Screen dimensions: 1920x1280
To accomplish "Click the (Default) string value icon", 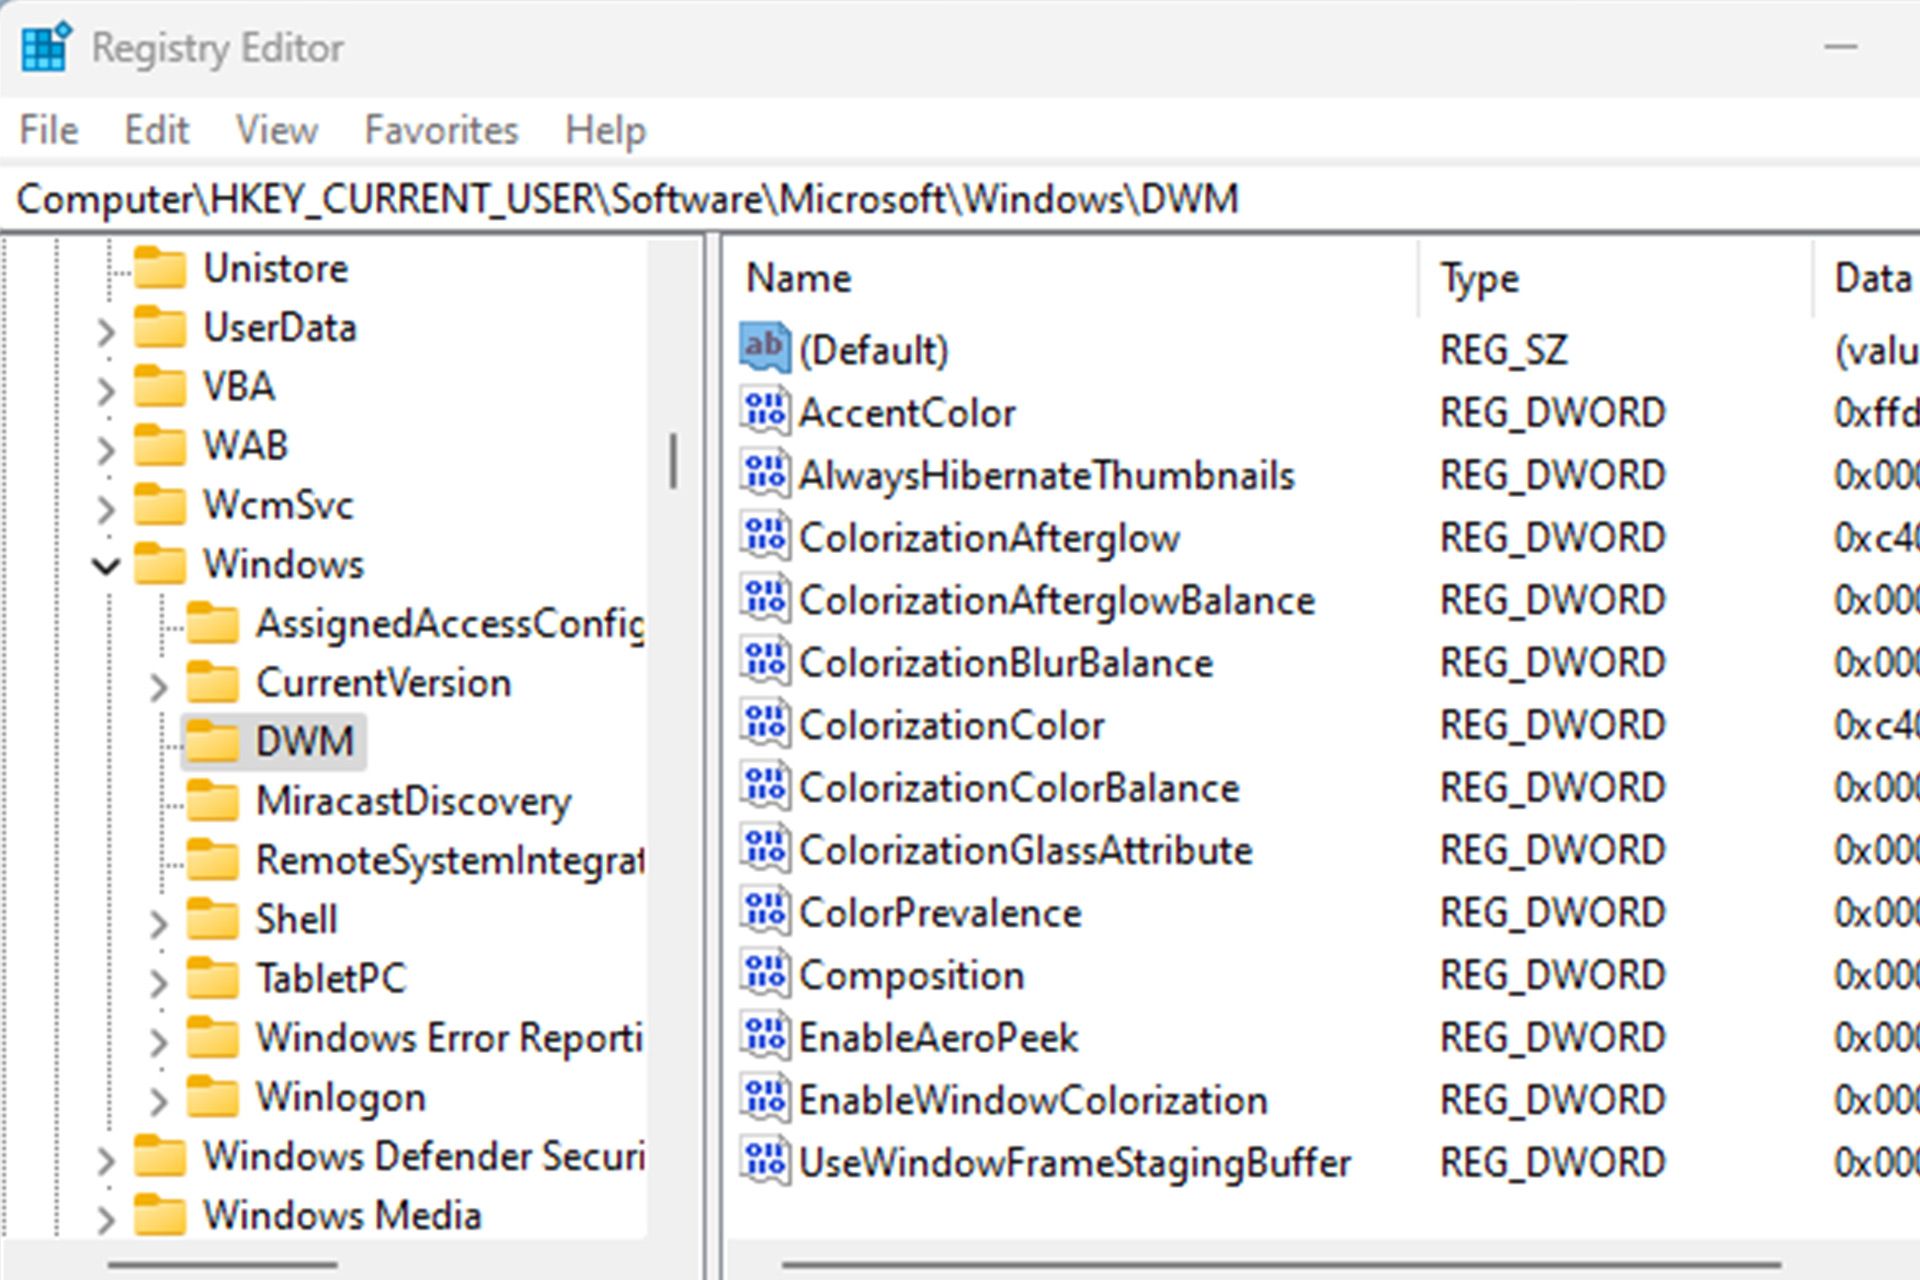I will point(765,348).
